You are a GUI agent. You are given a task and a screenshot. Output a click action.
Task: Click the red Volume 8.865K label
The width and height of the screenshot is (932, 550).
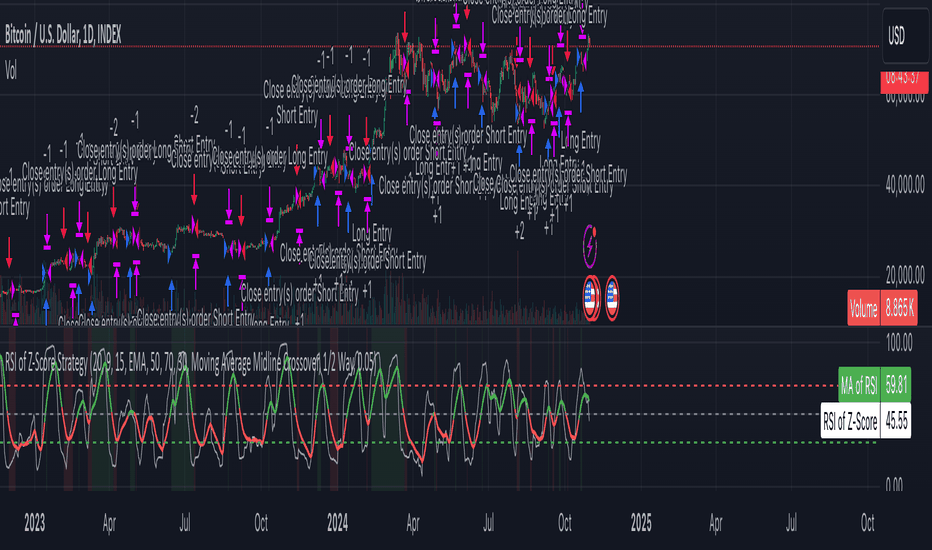(882, 308)
